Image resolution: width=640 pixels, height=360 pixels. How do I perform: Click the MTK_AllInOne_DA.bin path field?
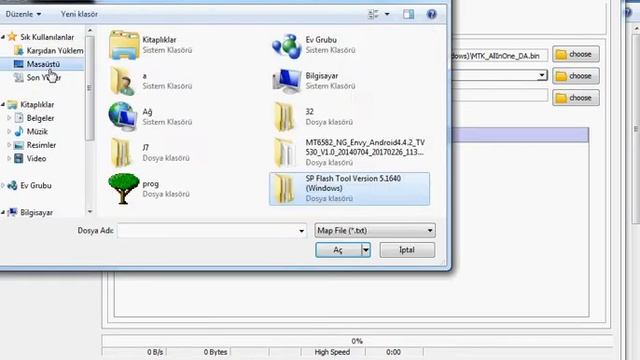coord(500,56)
